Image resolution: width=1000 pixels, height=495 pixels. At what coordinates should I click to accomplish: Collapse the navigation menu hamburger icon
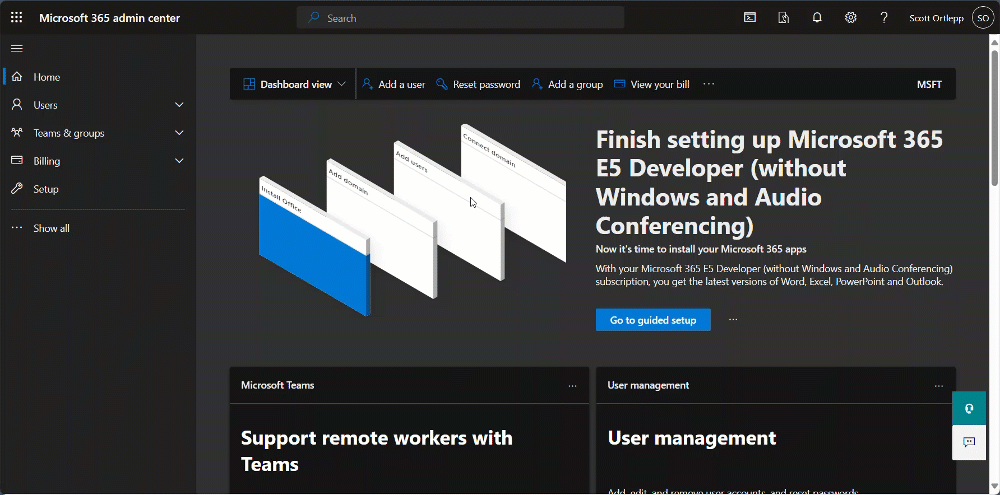click(x=17, y=48)
